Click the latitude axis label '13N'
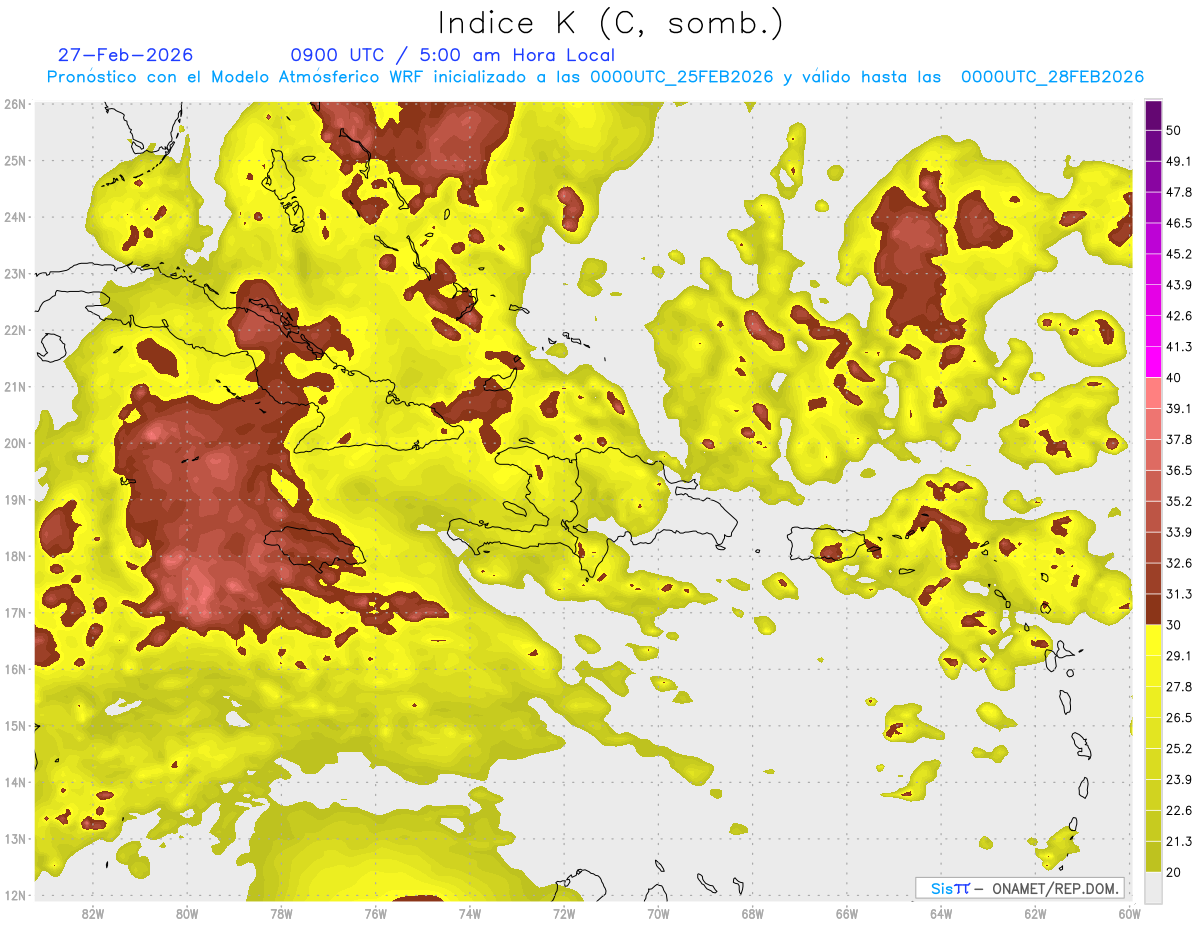The image size is (1200, 927). pos(15,839)
